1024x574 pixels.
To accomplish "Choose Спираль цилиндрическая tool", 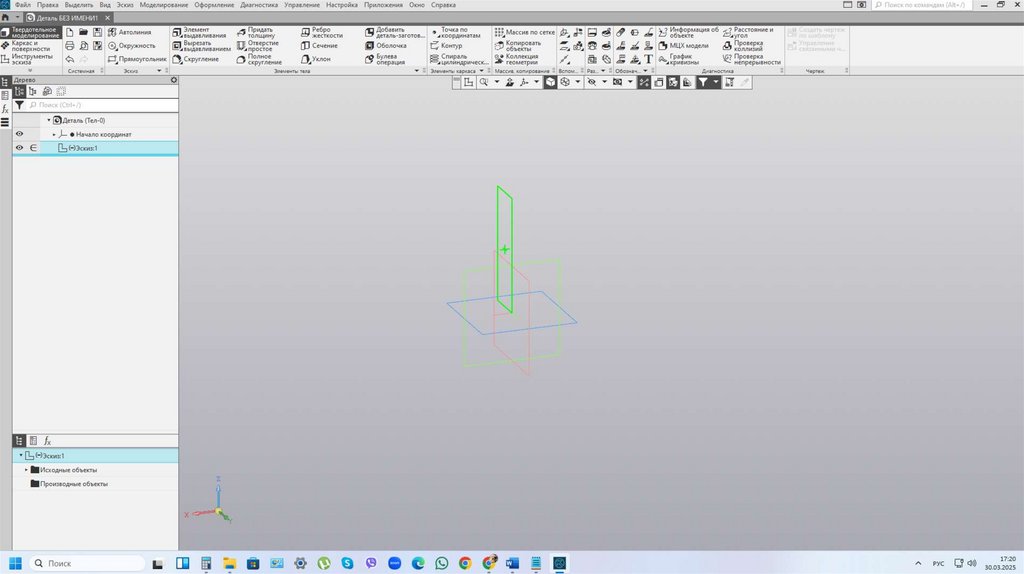I will coord(459,59).
